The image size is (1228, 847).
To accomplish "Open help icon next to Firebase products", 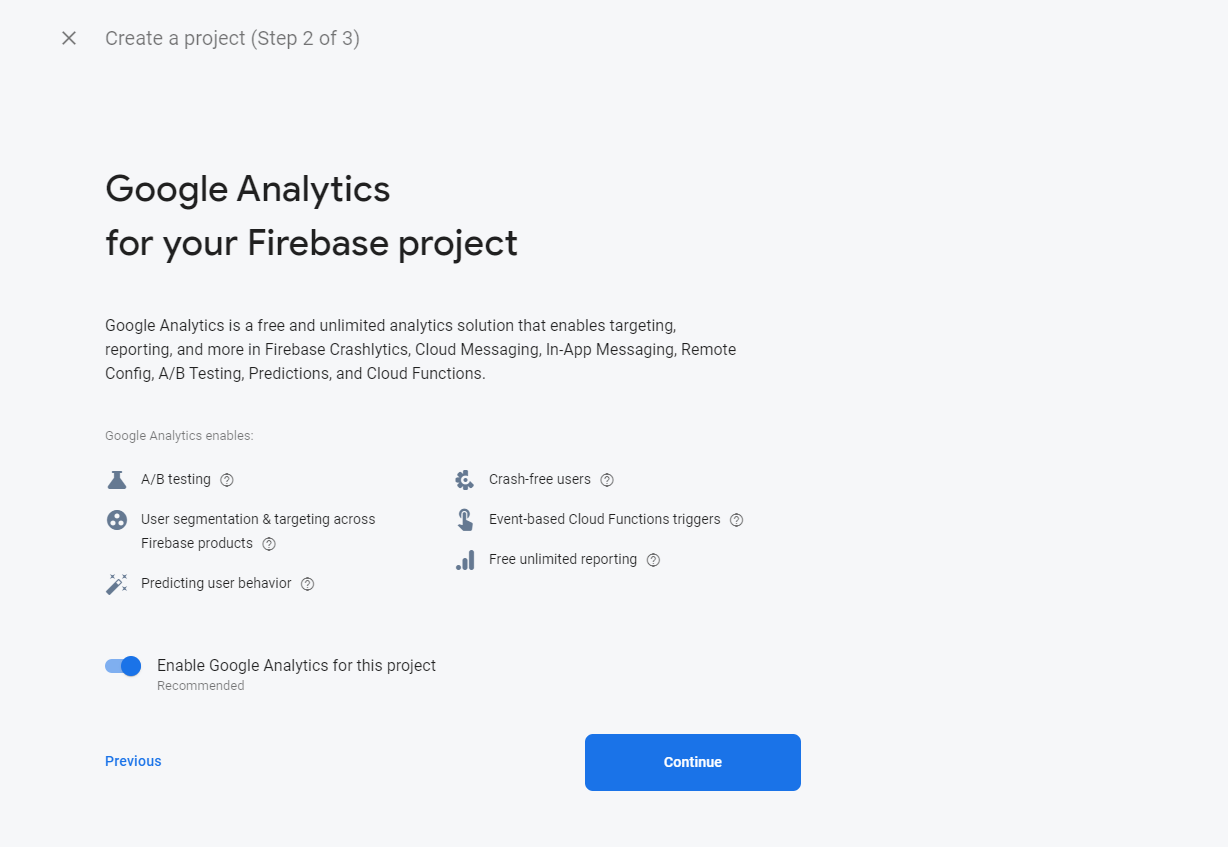I will click(x=269, y=544).
